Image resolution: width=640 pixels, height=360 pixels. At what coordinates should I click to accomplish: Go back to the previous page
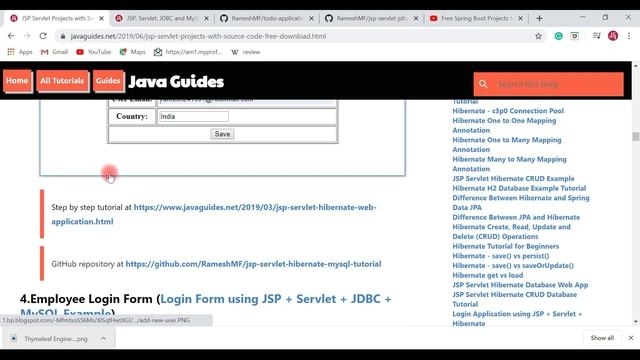[11, 36]
